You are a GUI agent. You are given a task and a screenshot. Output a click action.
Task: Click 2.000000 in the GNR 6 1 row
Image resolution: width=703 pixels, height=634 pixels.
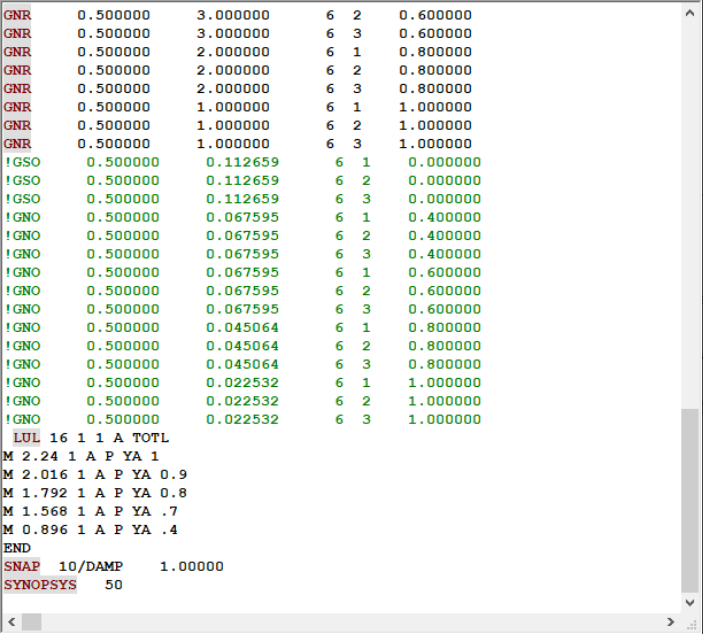[x=233, y=52]
